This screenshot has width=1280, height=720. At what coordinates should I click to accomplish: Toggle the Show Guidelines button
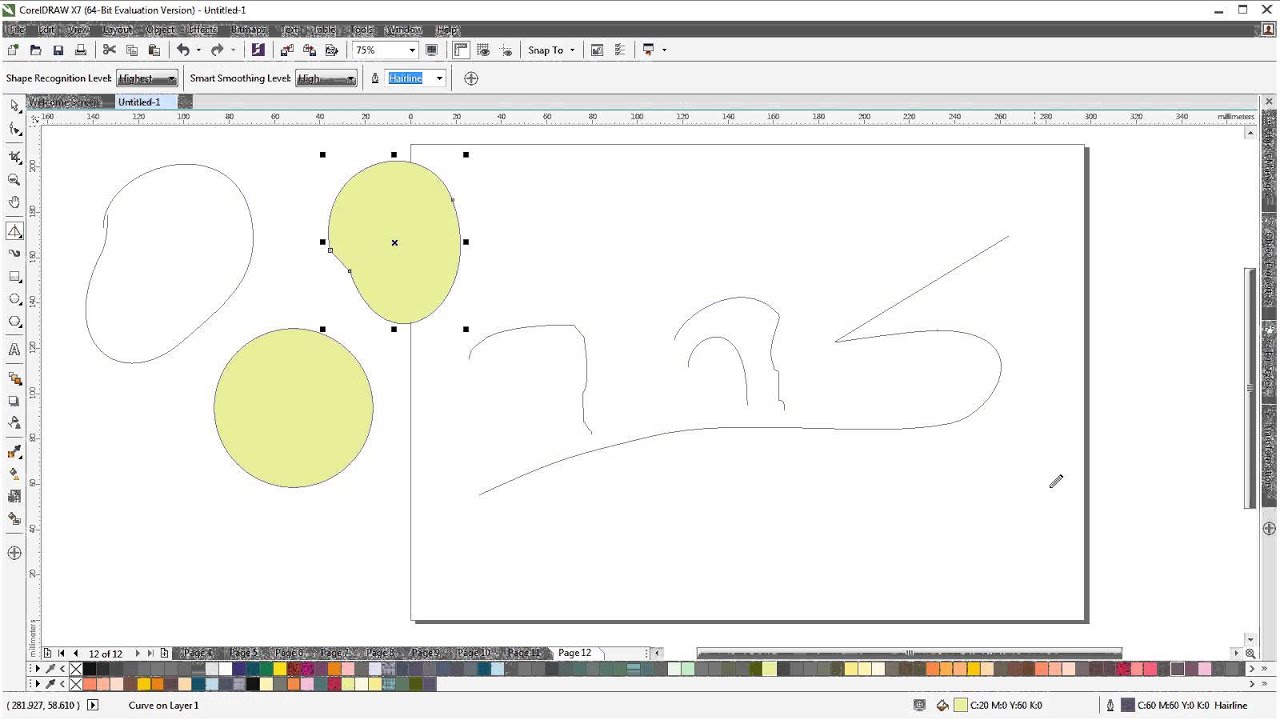pos(506,50)
